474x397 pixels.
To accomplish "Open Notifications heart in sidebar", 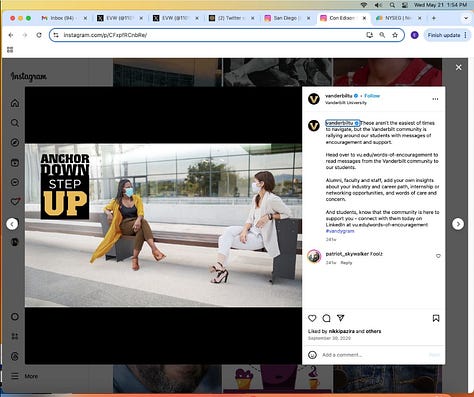I will [x=15, y=202].
